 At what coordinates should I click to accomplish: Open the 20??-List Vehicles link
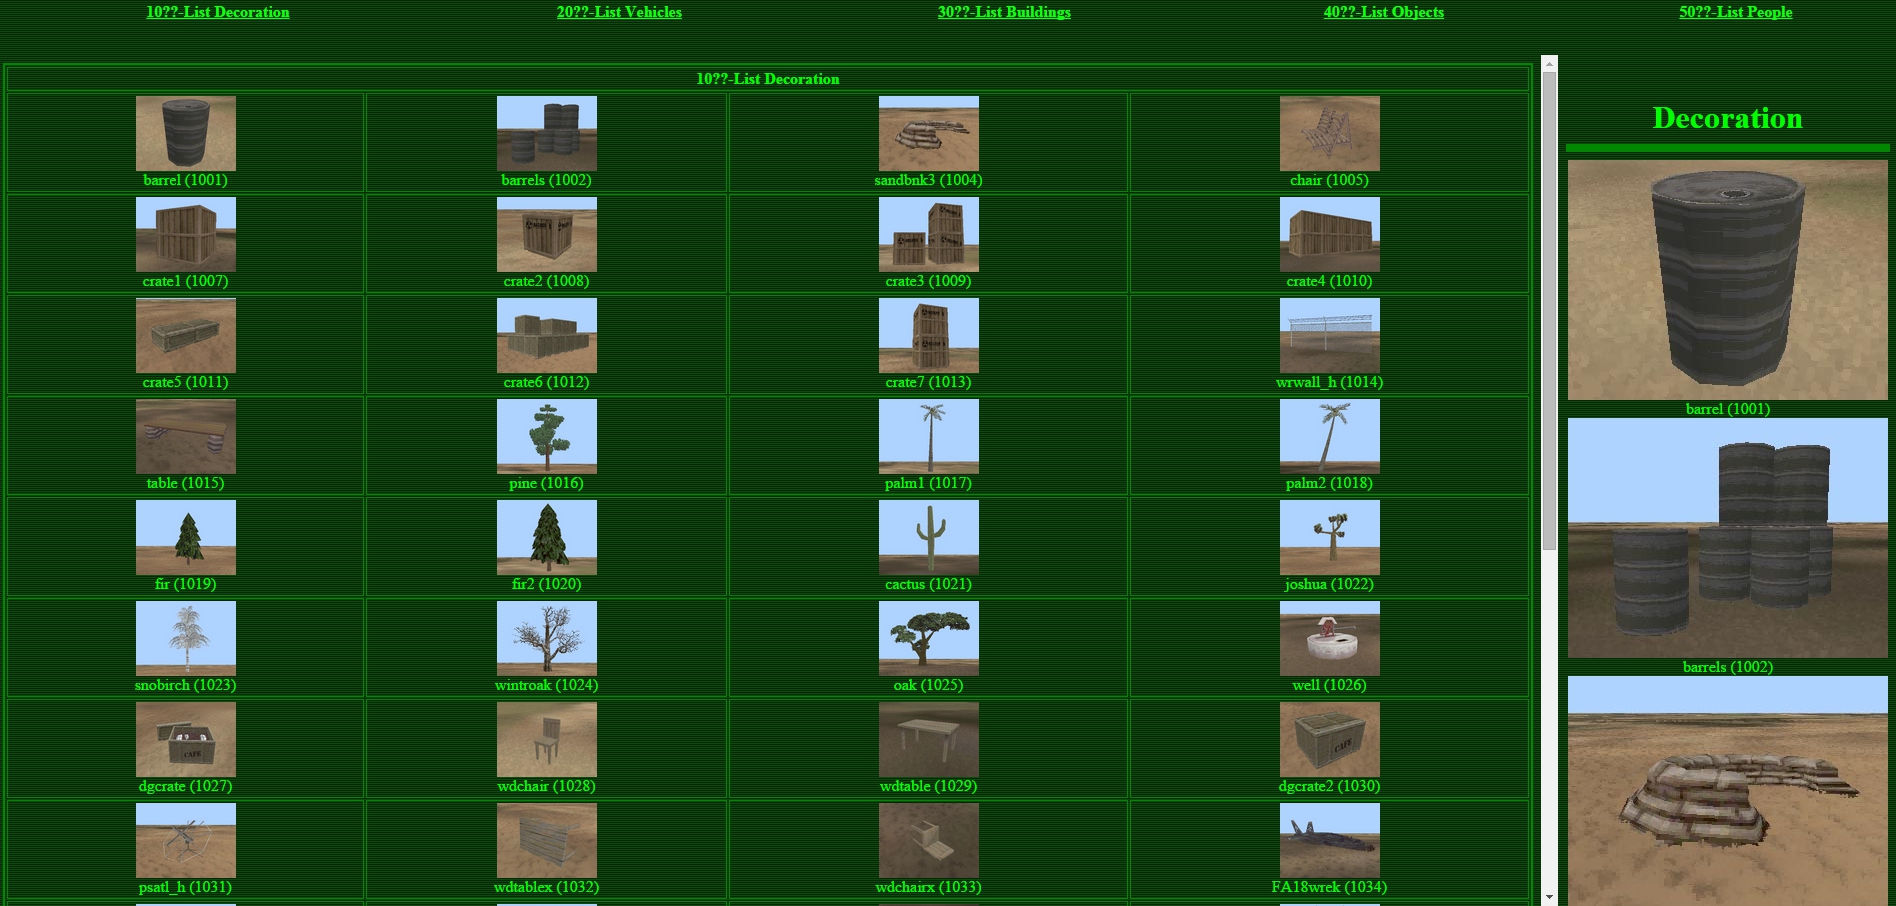pos(619,12)
